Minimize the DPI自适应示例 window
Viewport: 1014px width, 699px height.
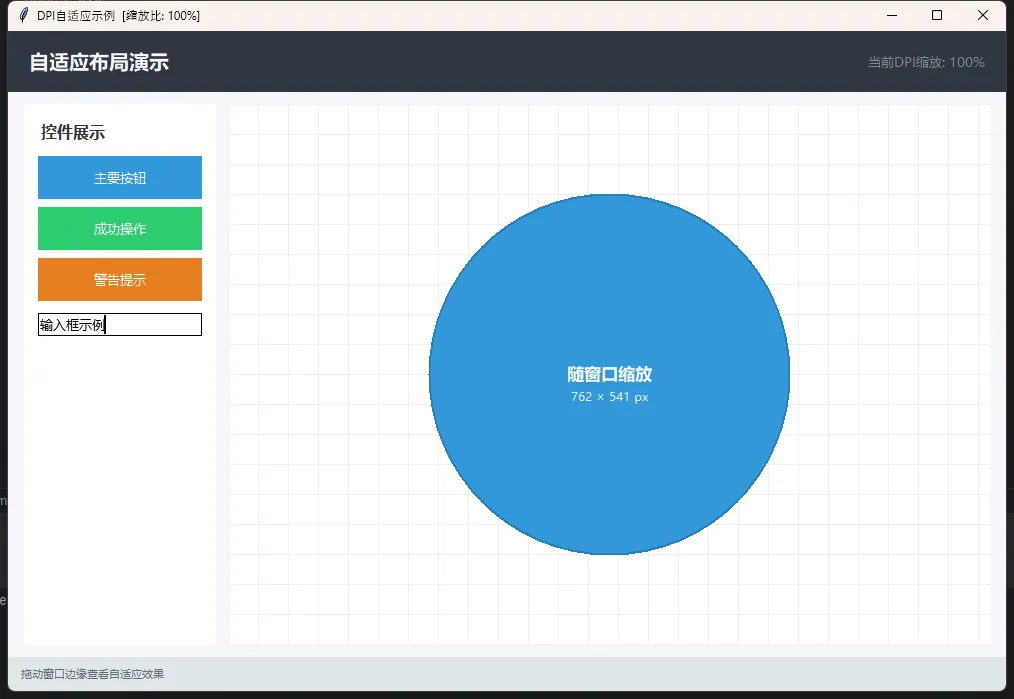click(891, 15)
